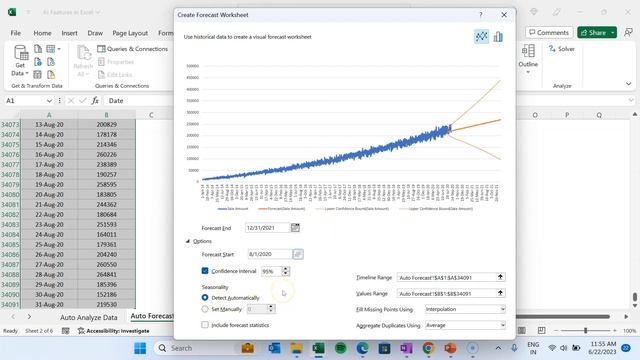Switch to the Page Layout tab
Screen dimensions: 640x360
130,33
